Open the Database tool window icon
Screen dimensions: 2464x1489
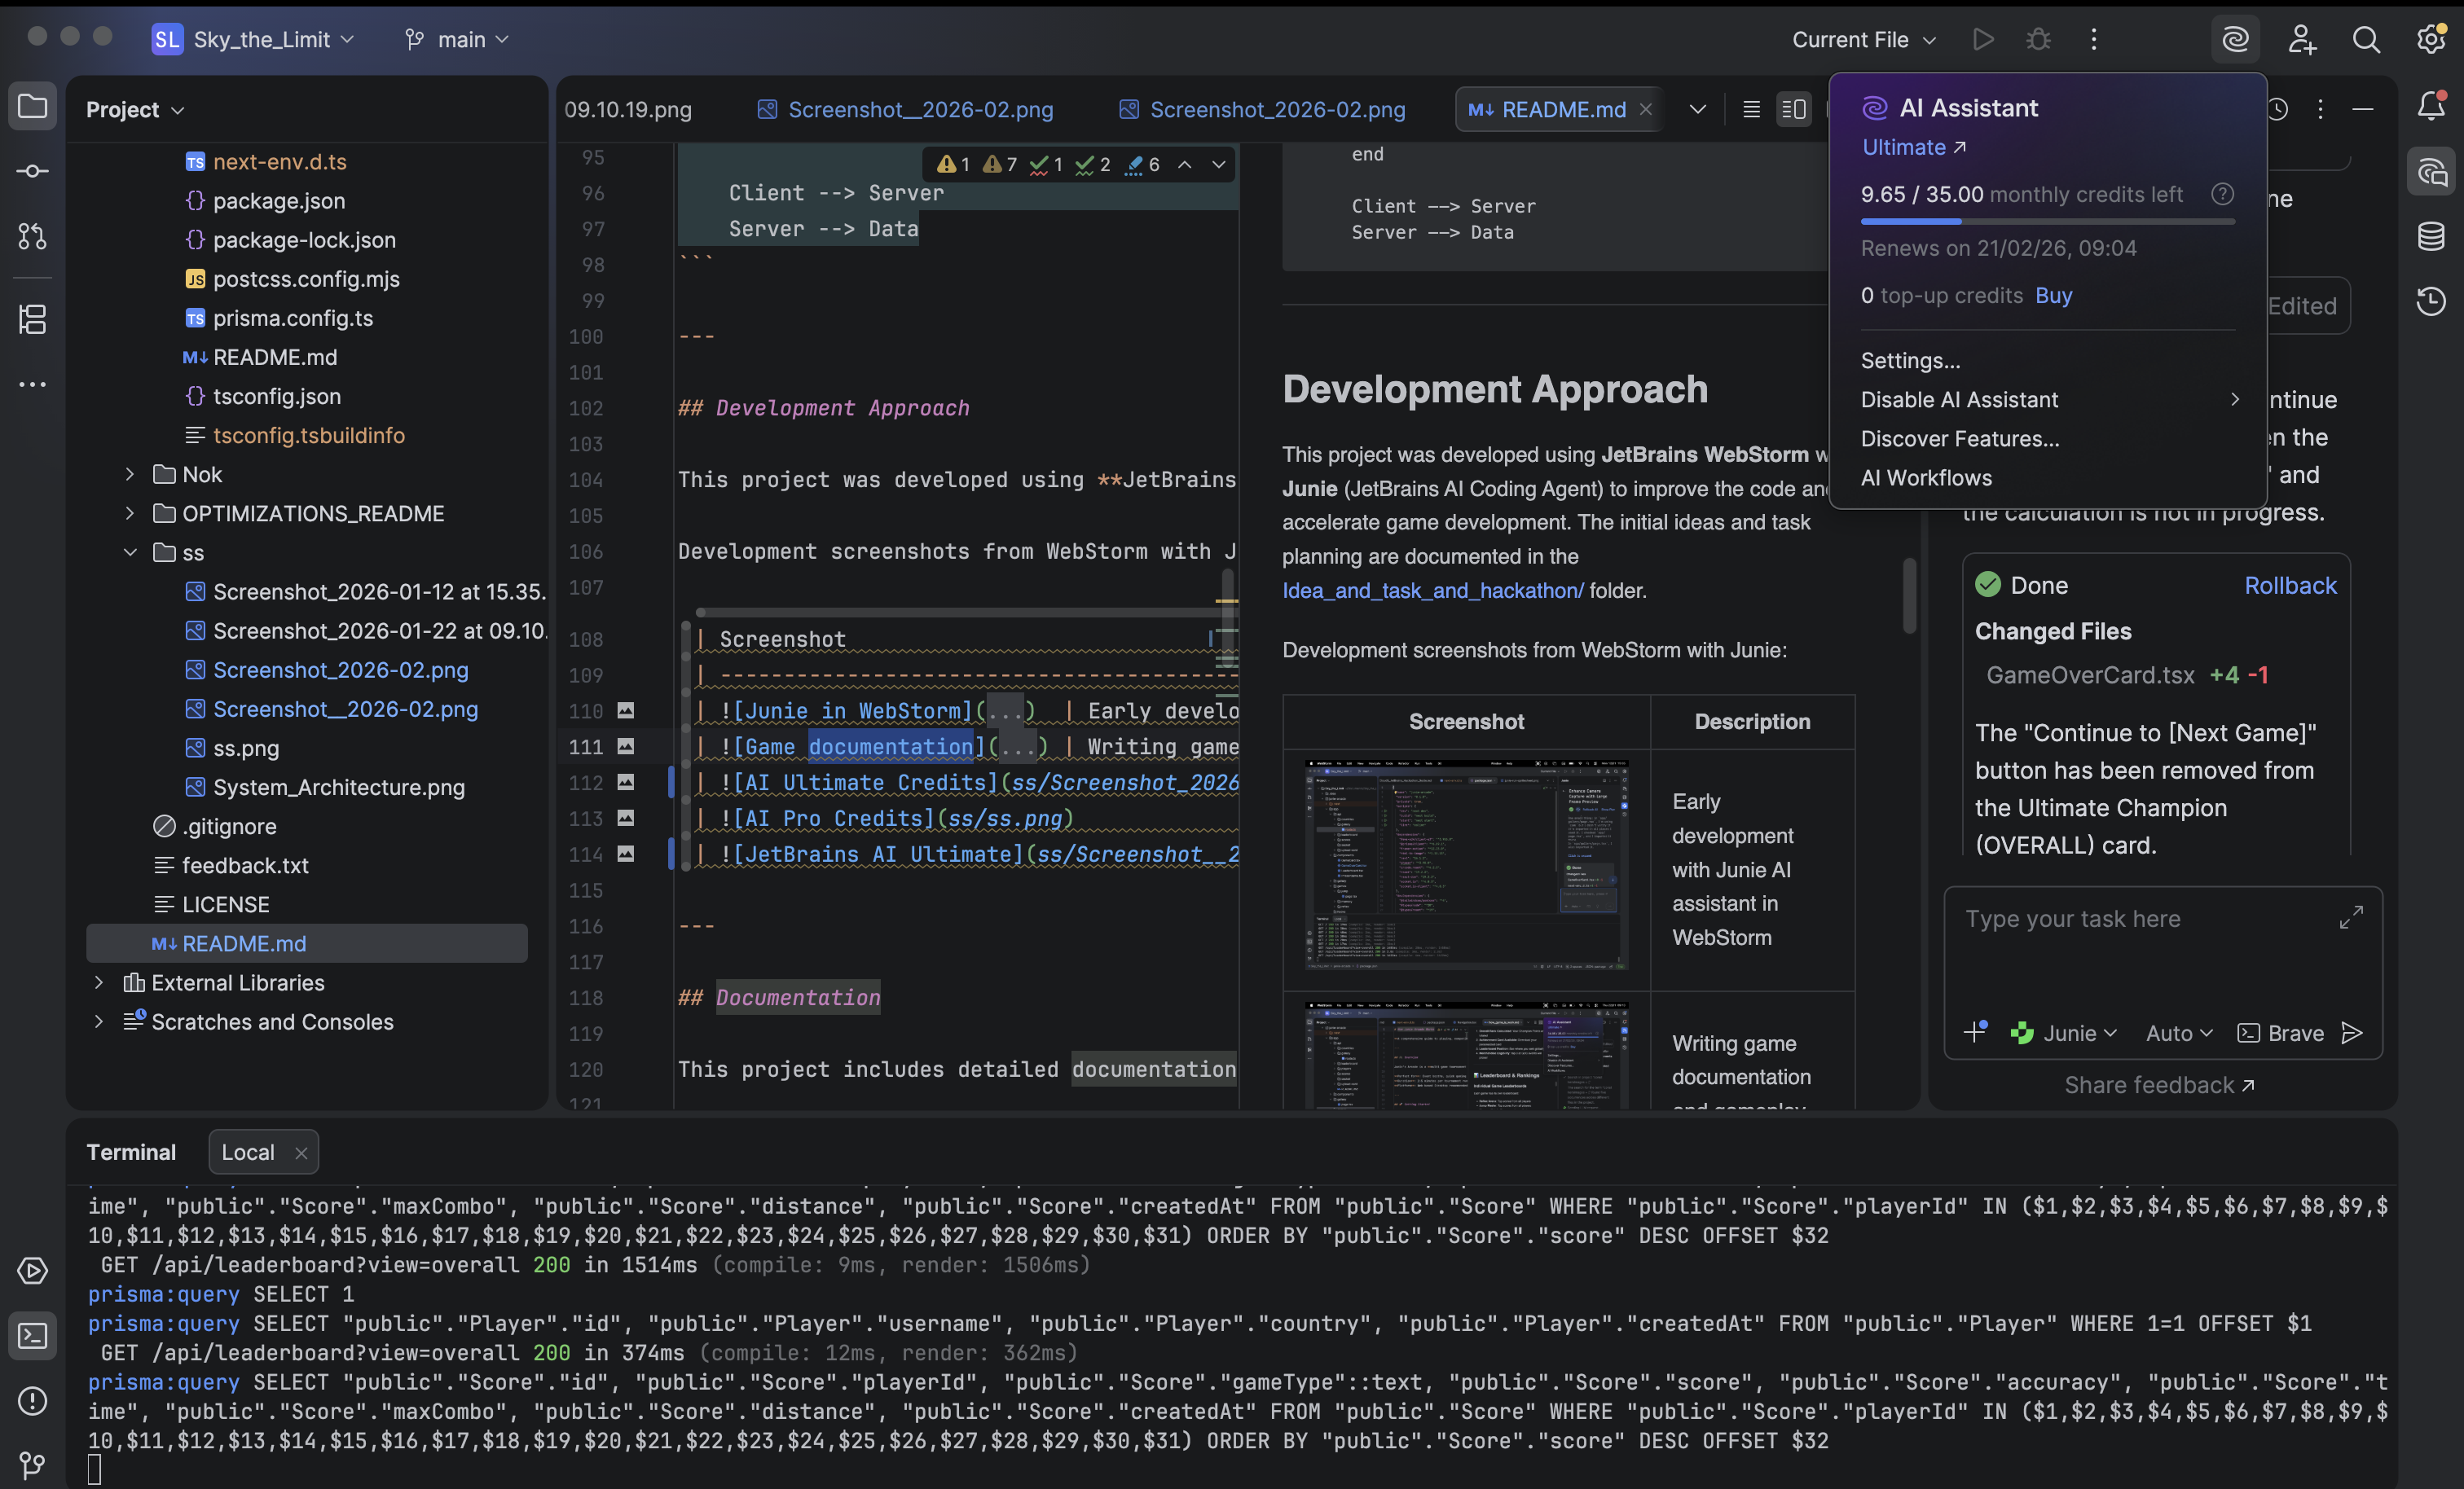pos(2430,237)
